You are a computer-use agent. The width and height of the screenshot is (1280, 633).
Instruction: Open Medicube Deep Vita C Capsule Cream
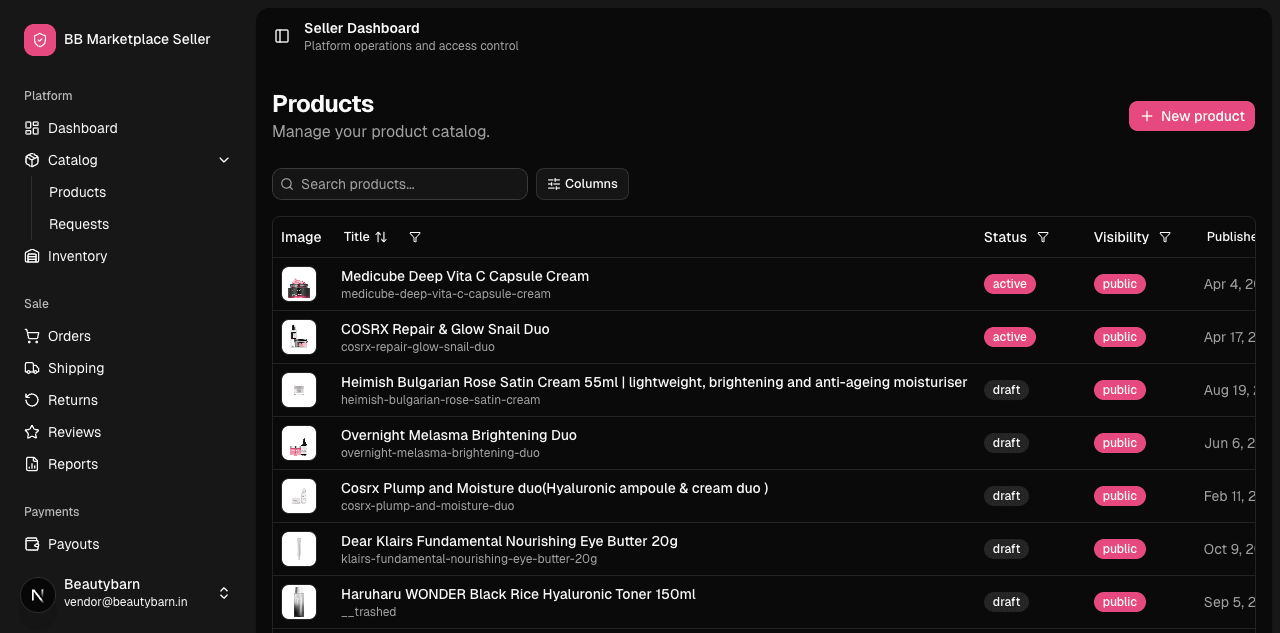pos(465,276)
